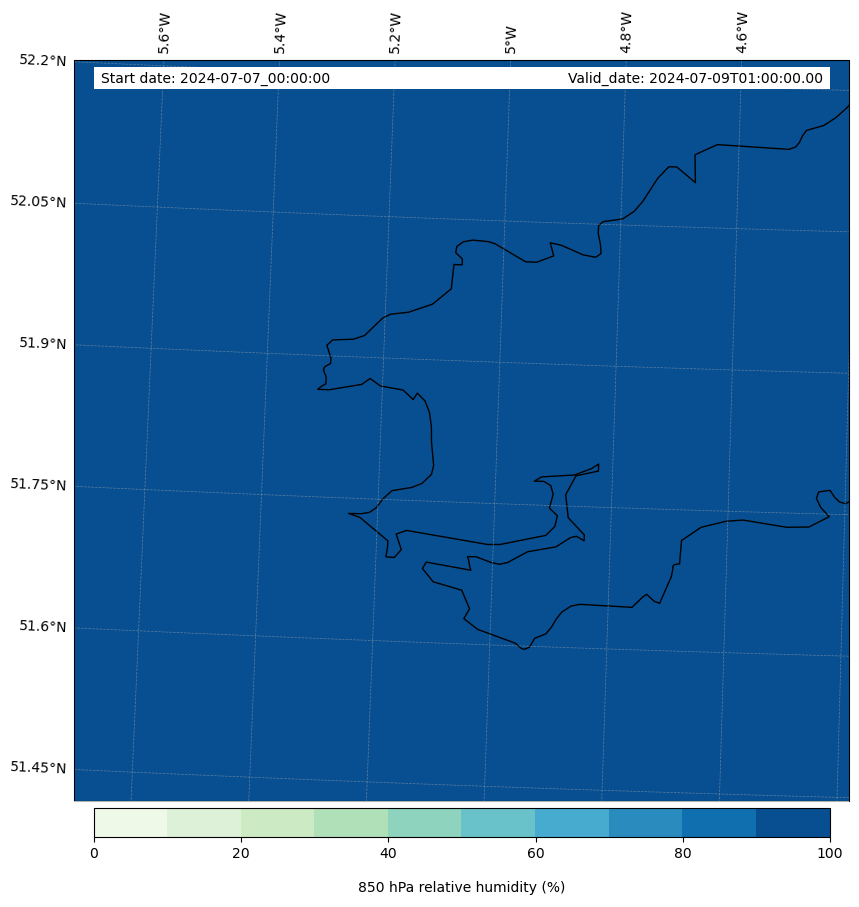Click the 51.6°N latitude label

click(43, 627)
